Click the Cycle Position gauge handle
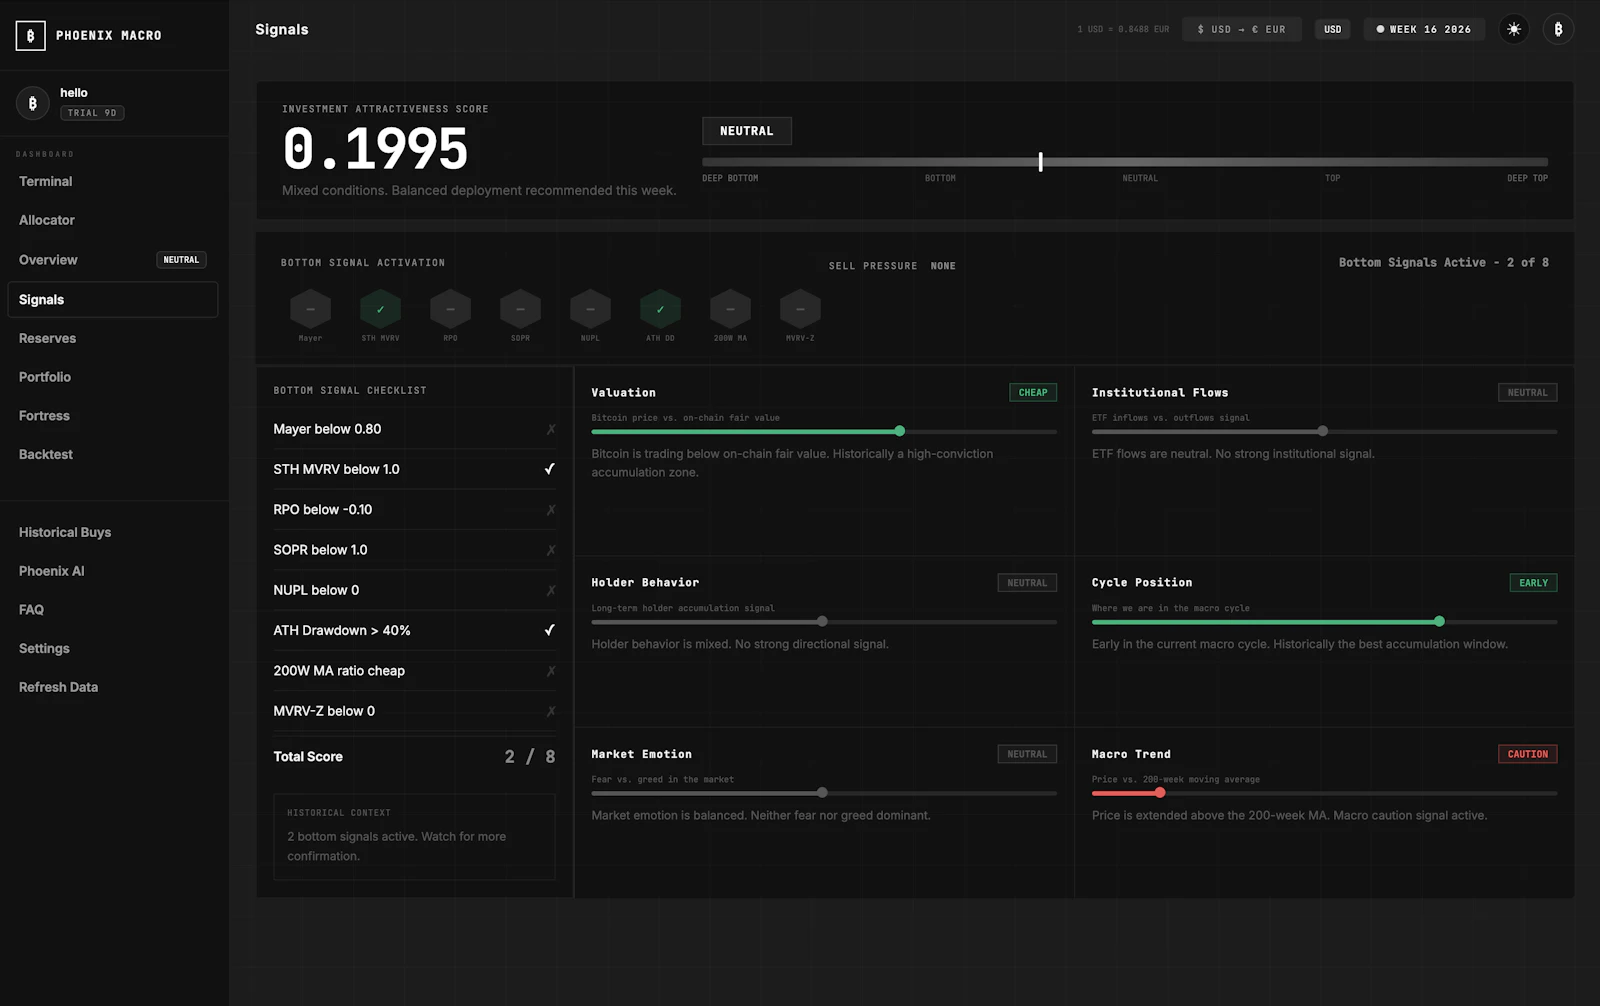 click(1439, 621)
